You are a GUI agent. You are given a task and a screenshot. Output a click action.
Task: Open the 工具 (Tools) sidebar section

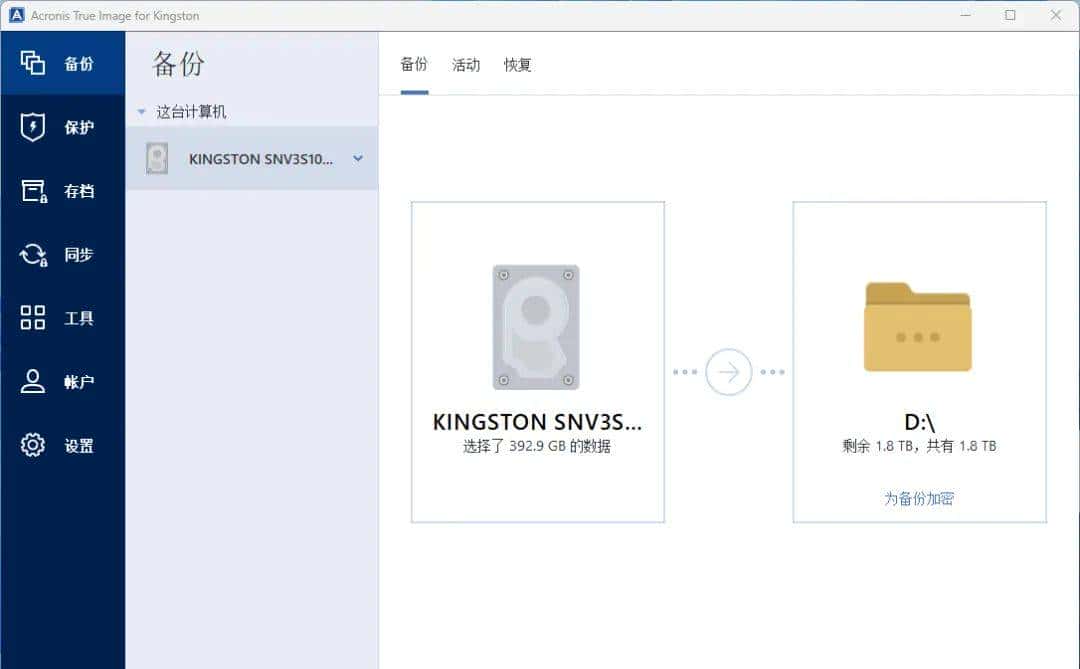click(x=63, y=318)
